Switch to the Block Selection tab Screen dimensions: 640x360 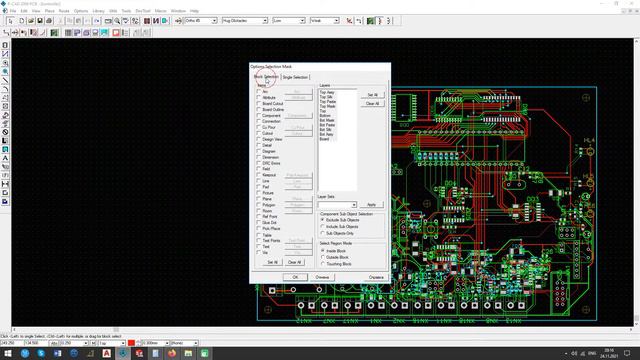click(x=266, y=77)
